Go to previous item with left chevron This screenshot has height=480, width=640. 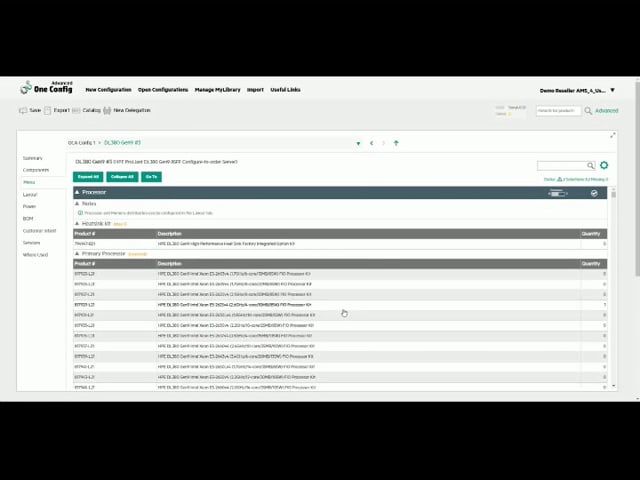(x=371, y=143)
